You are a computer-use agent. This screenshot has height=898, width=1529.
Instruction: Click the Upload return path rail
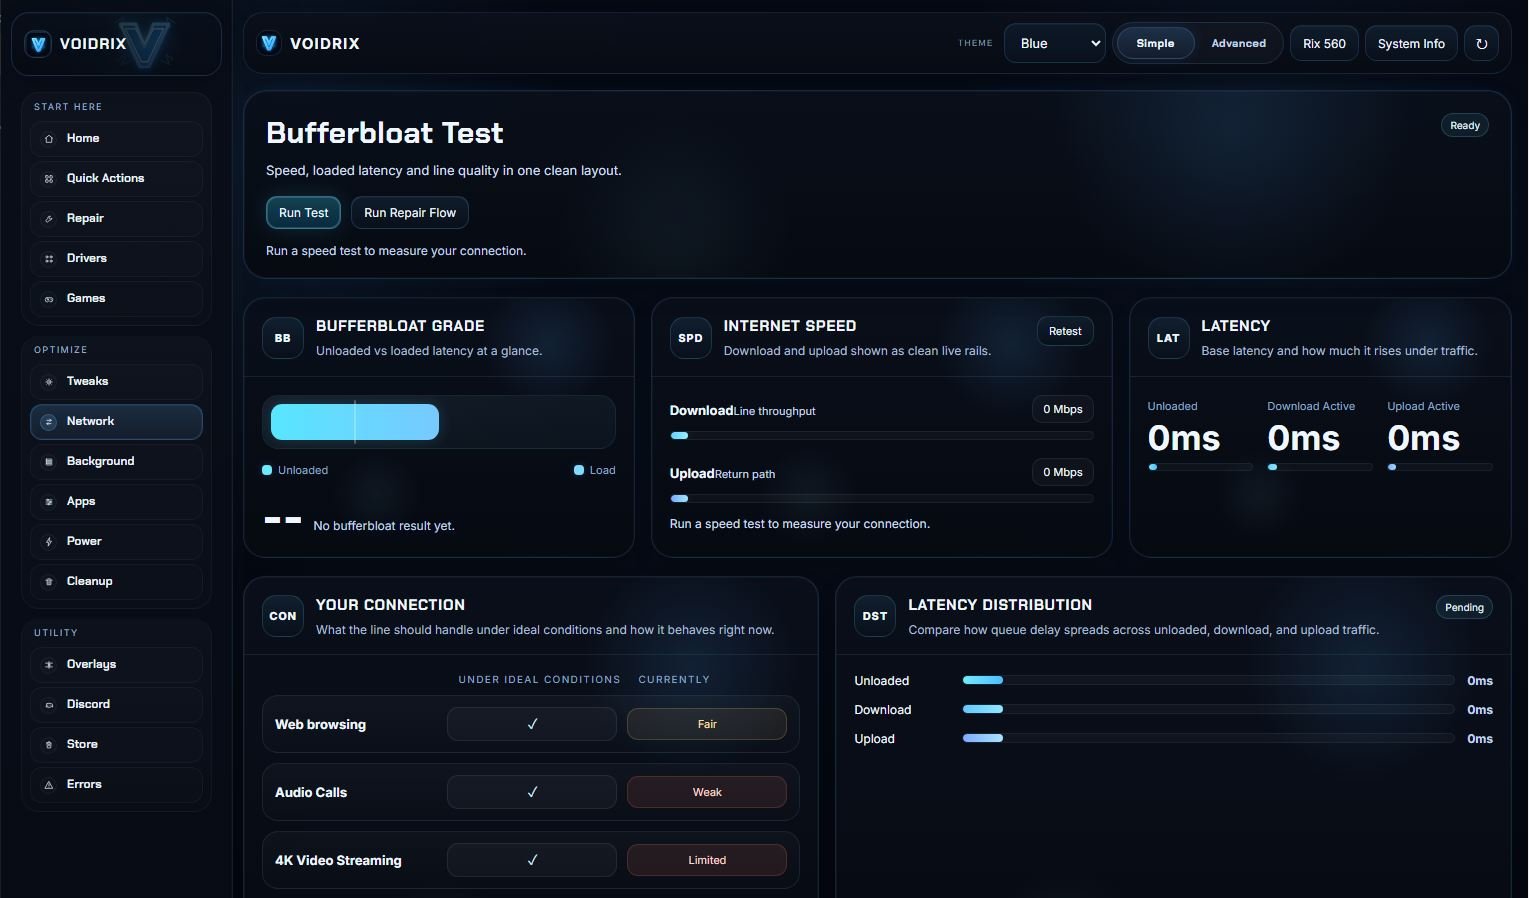point(881,498)
